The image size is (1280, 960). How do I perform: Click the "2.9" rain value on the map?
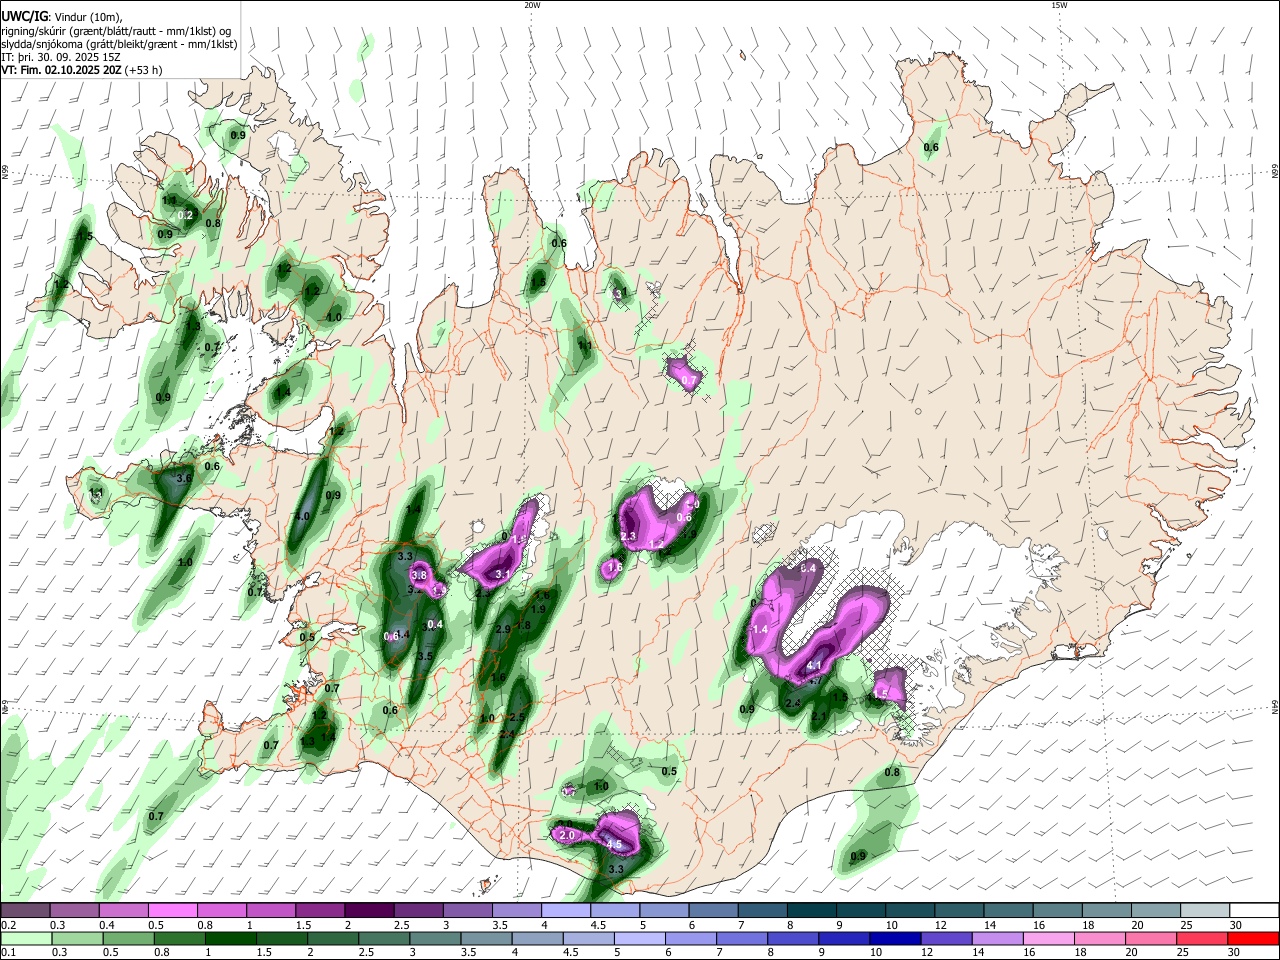click(x=503, y=629)
